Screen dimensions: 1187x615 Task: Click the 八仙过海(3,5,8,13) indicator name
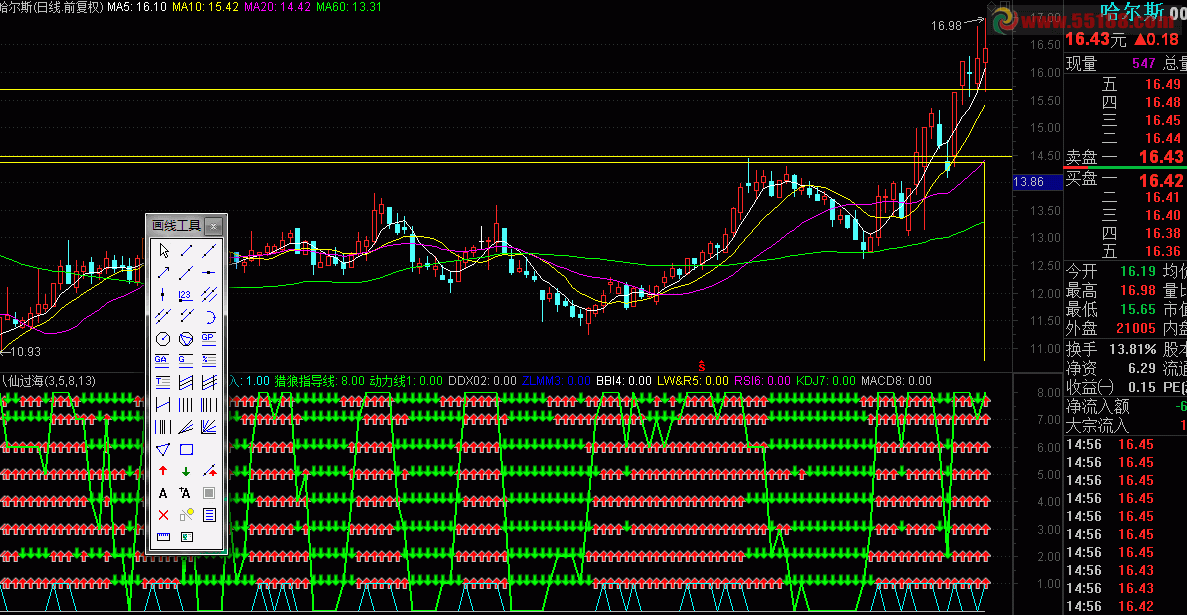[x=48, y=380]
